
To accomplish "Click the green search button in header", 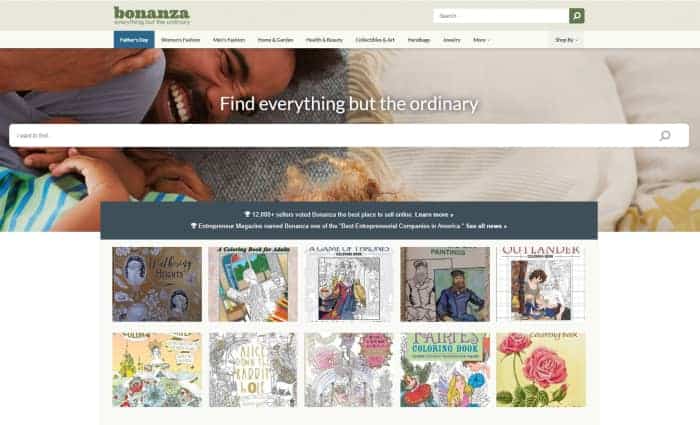I will coord(576,16).
